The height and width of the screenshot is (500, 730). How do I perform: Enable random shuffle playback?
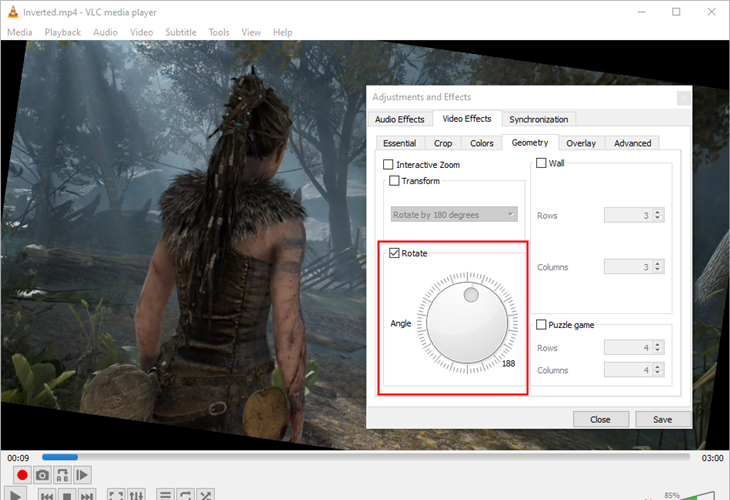(x=205, y=495)
